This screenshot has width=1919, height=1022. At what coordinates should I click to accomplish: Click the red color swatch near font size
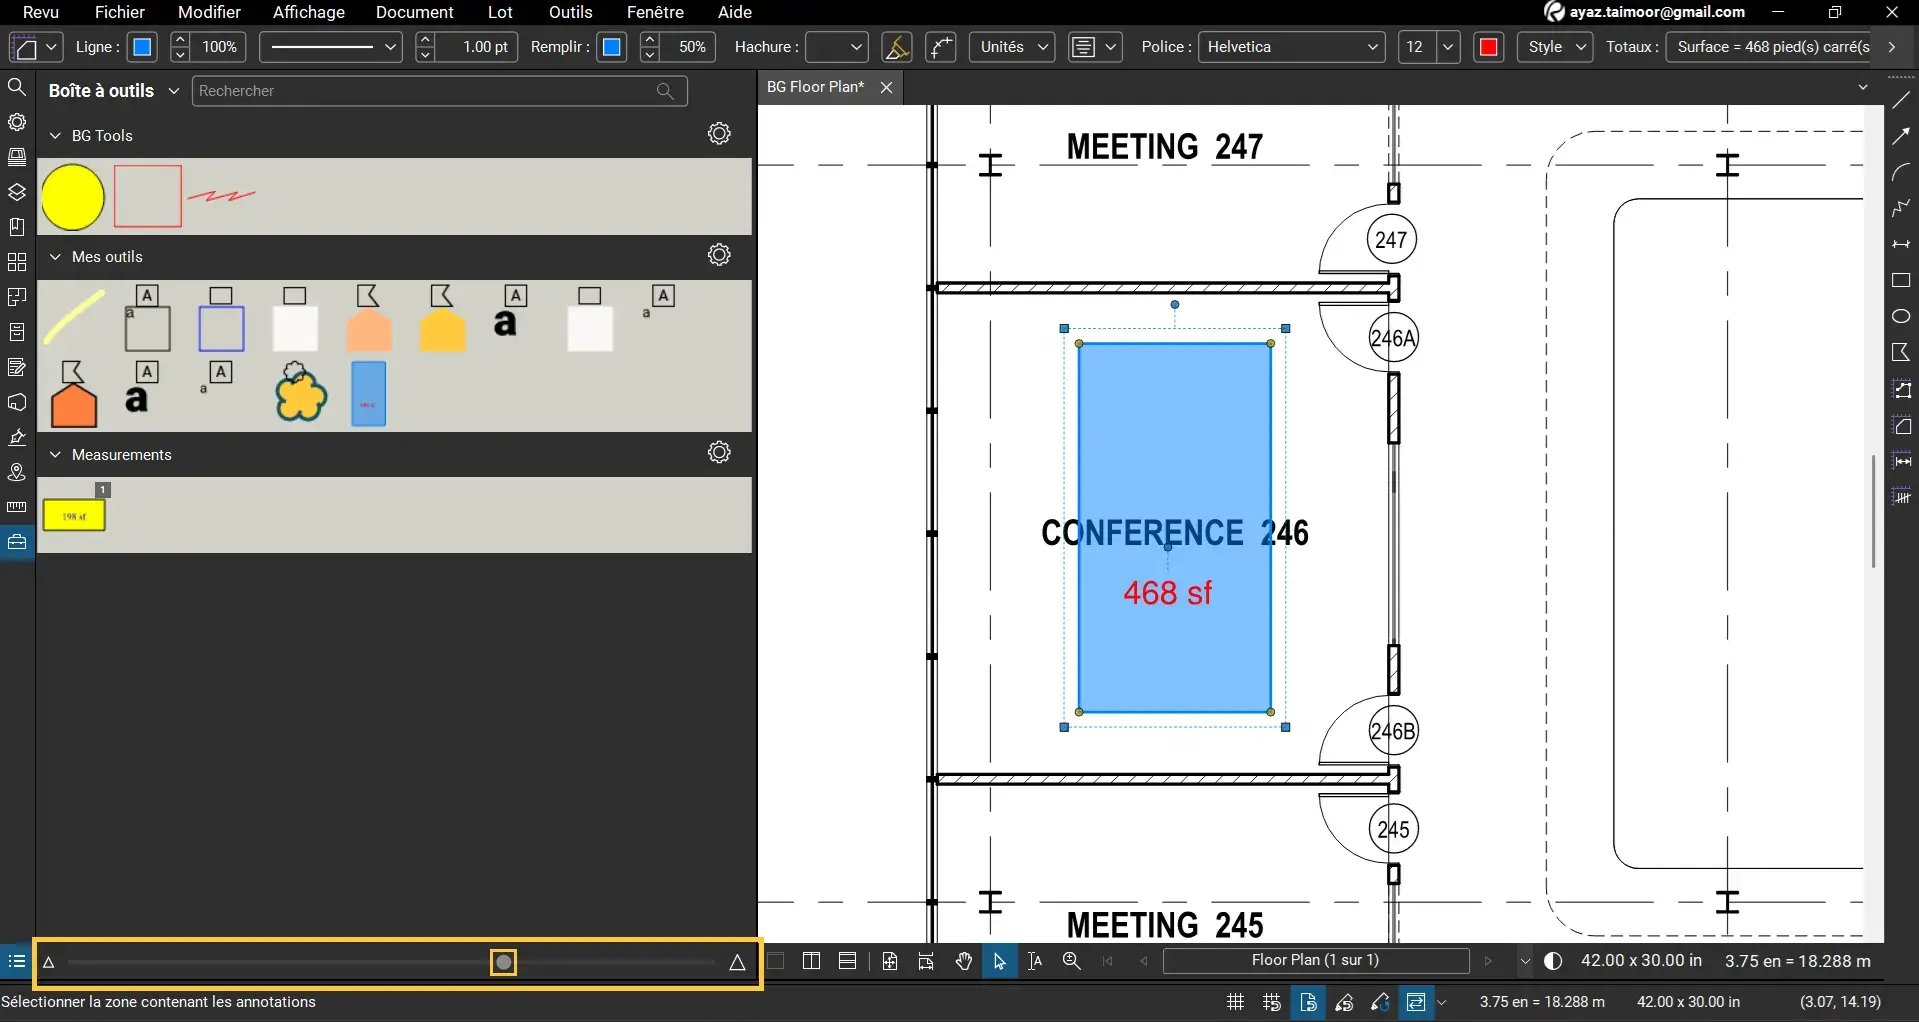coord(1488,47)
